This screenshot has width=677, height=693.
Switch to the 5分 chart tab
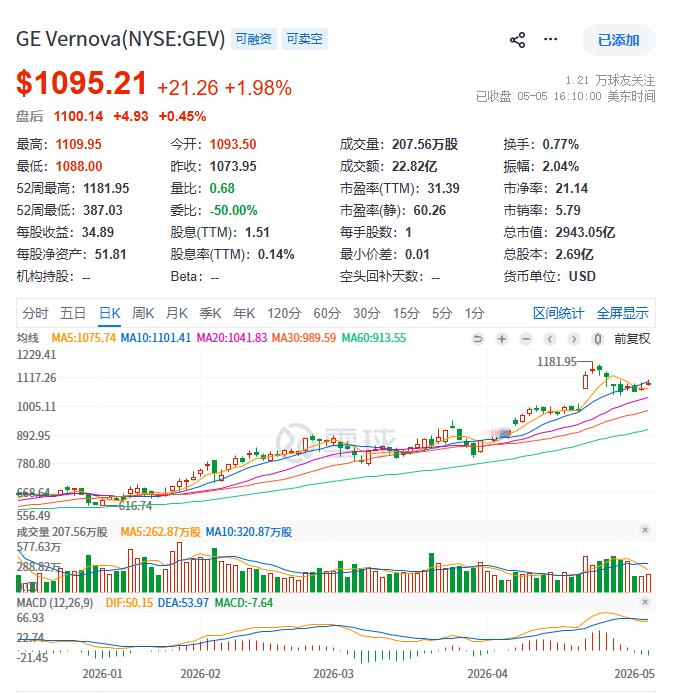click(x=442, y=313)
